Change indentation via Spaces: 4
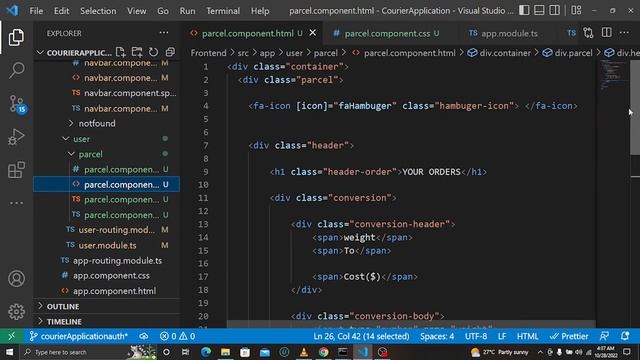 click(x=437, y=336)
